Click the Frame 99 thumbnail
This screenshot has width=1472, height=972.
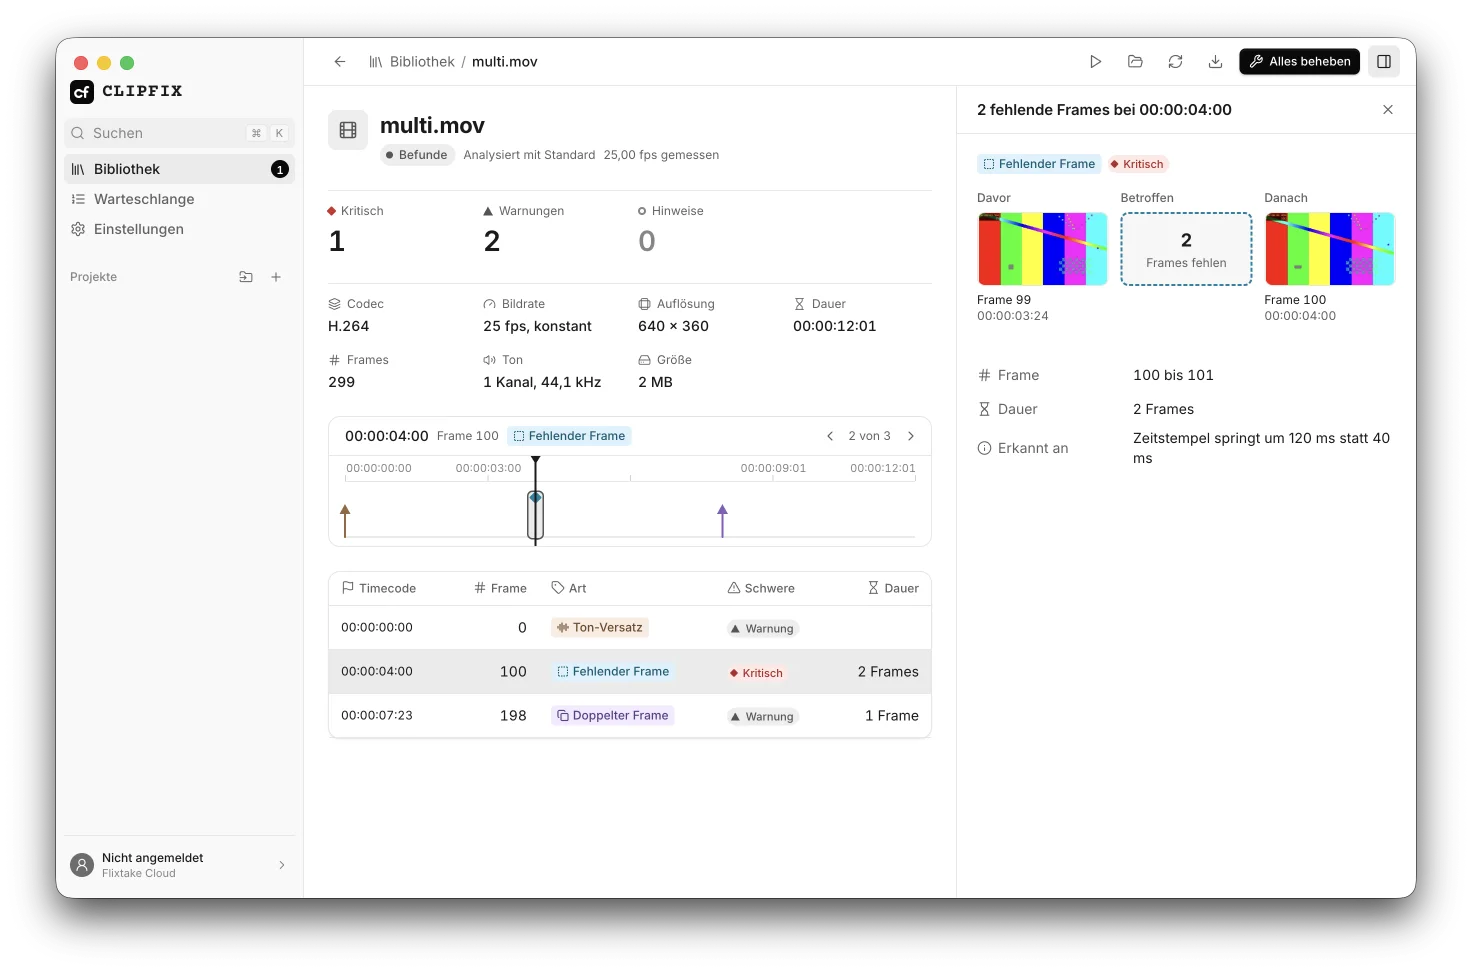(1042, 249)
